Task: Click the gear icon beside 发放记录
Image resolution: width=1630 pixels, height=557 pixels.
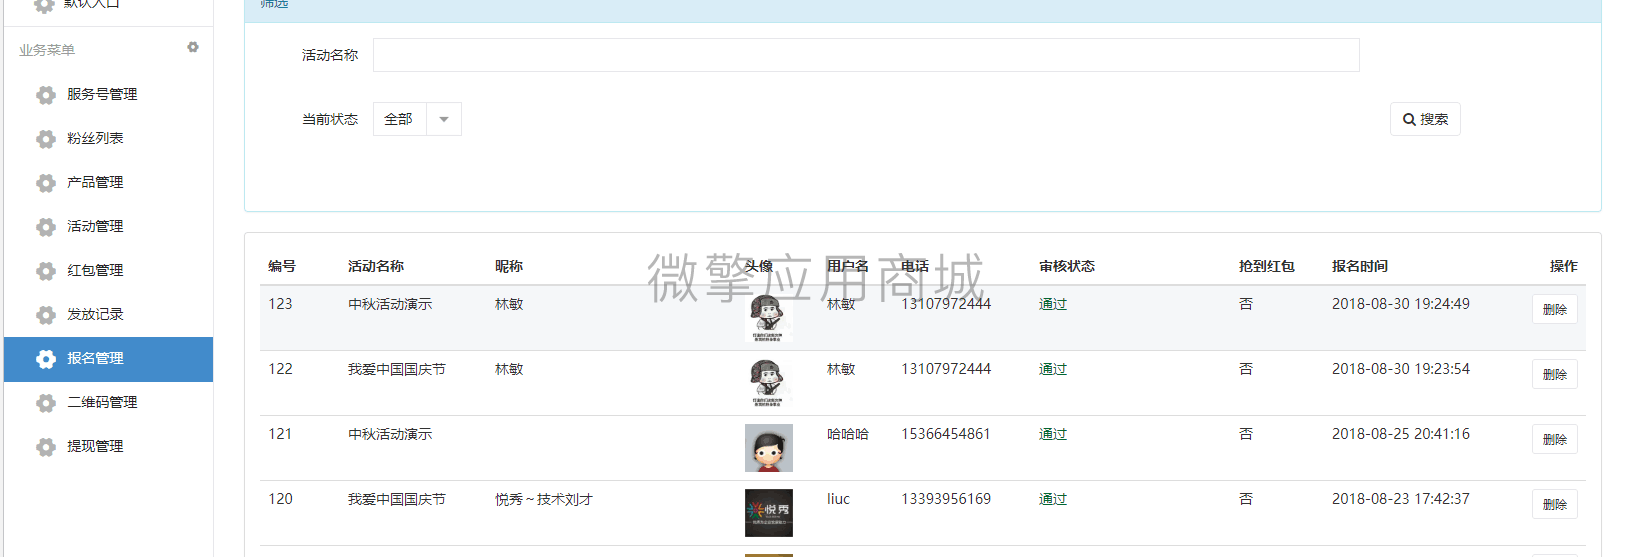Action: (45, 315)
